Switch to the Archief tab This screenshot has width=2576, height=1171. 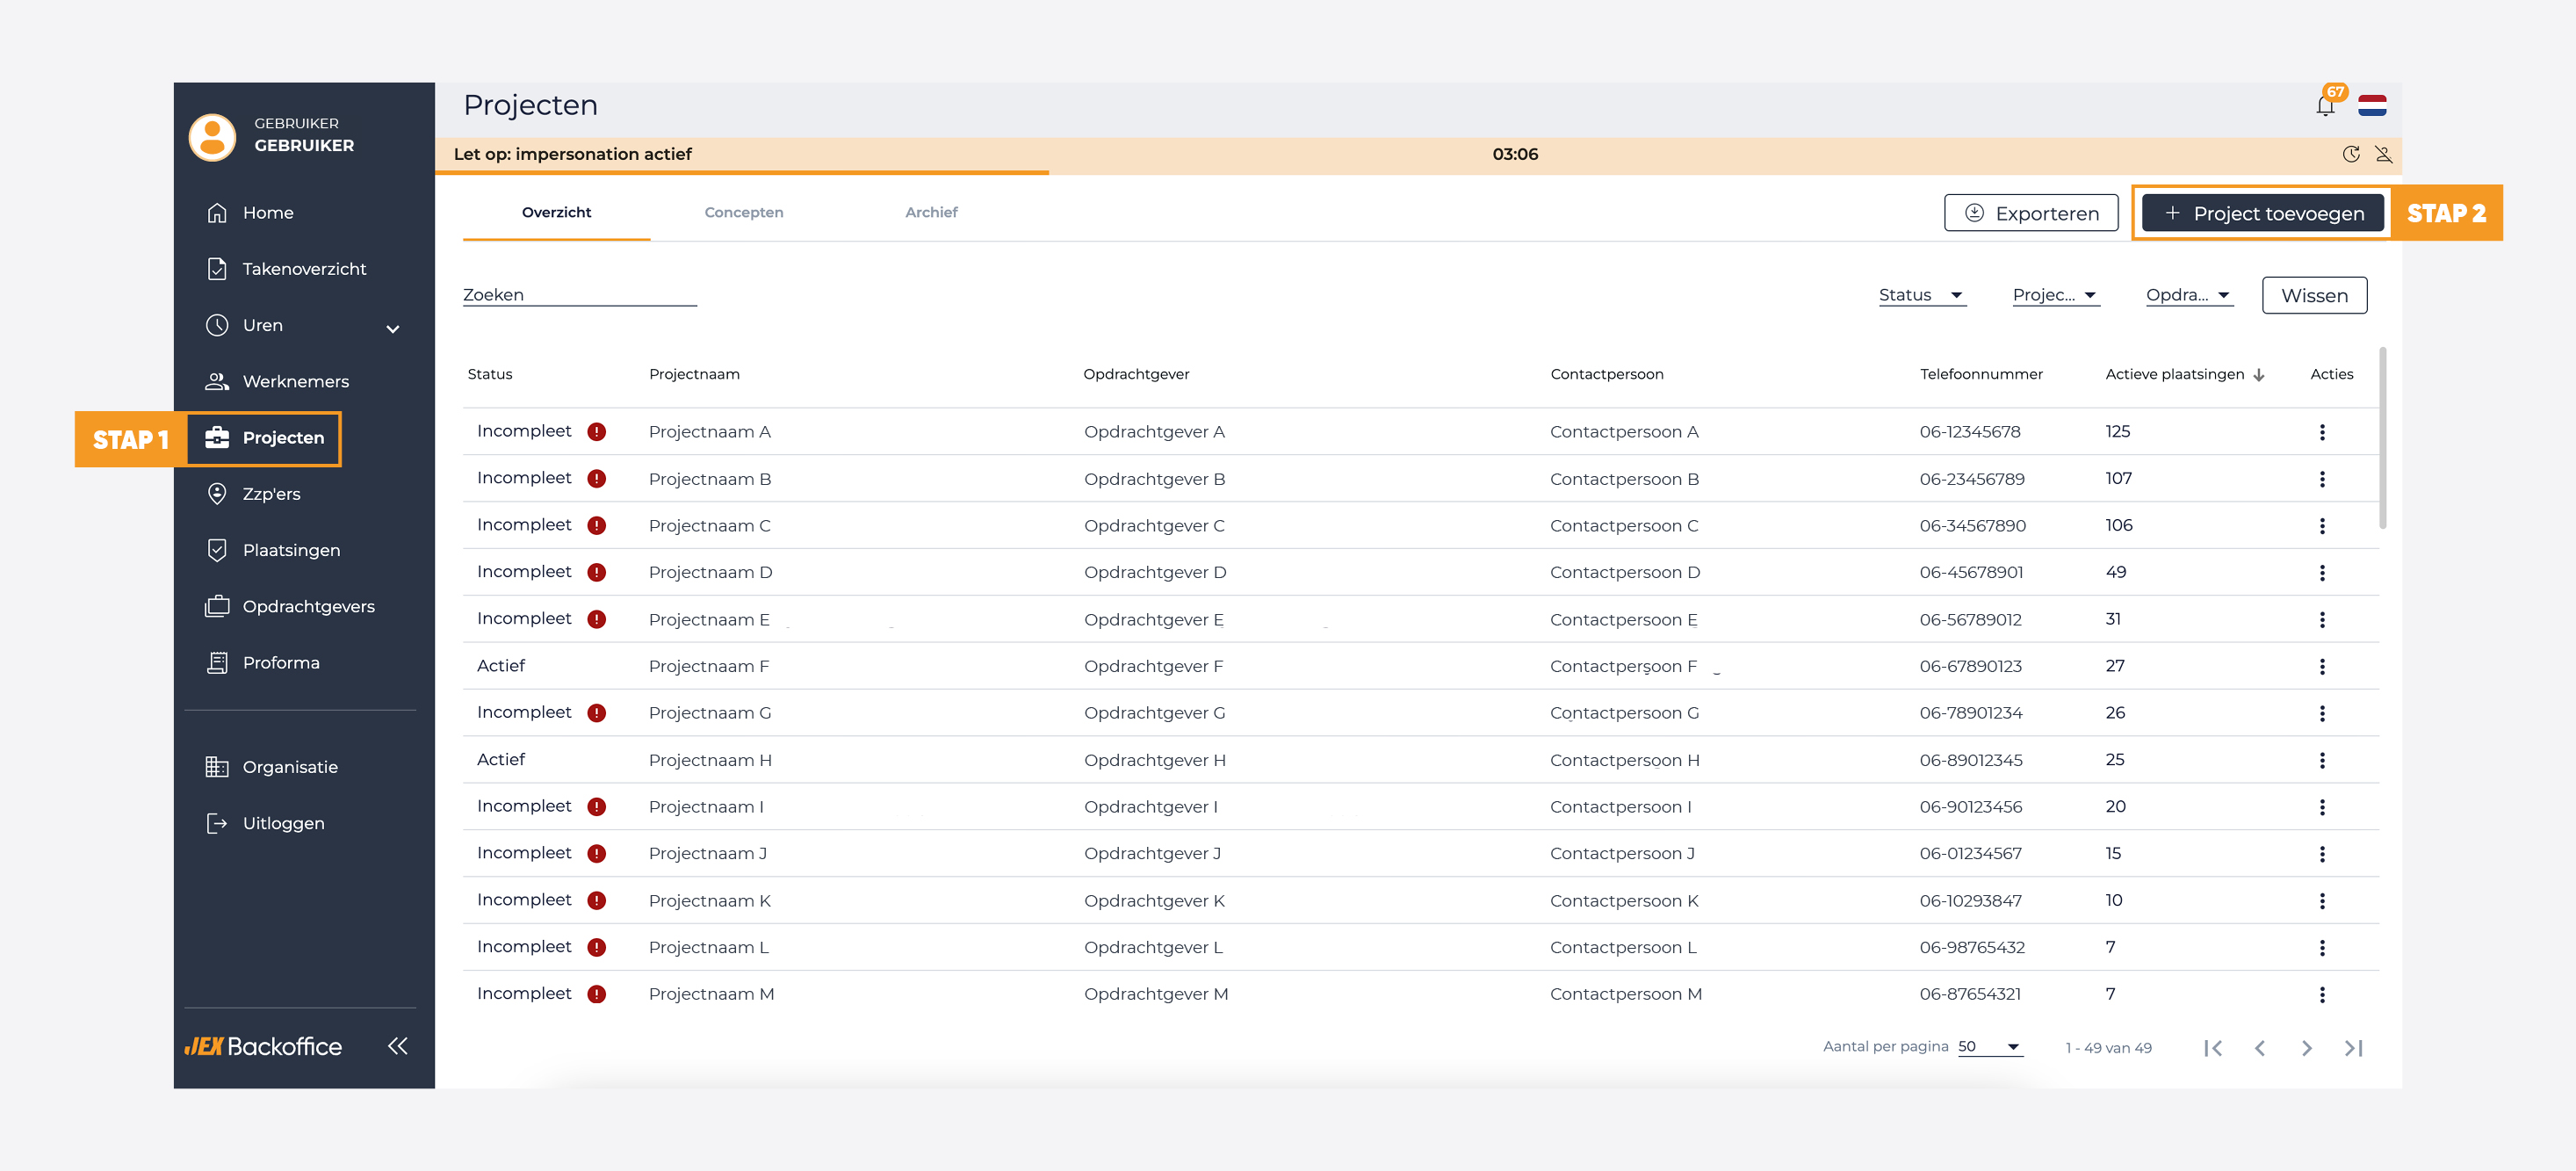(x=931, y=212)
